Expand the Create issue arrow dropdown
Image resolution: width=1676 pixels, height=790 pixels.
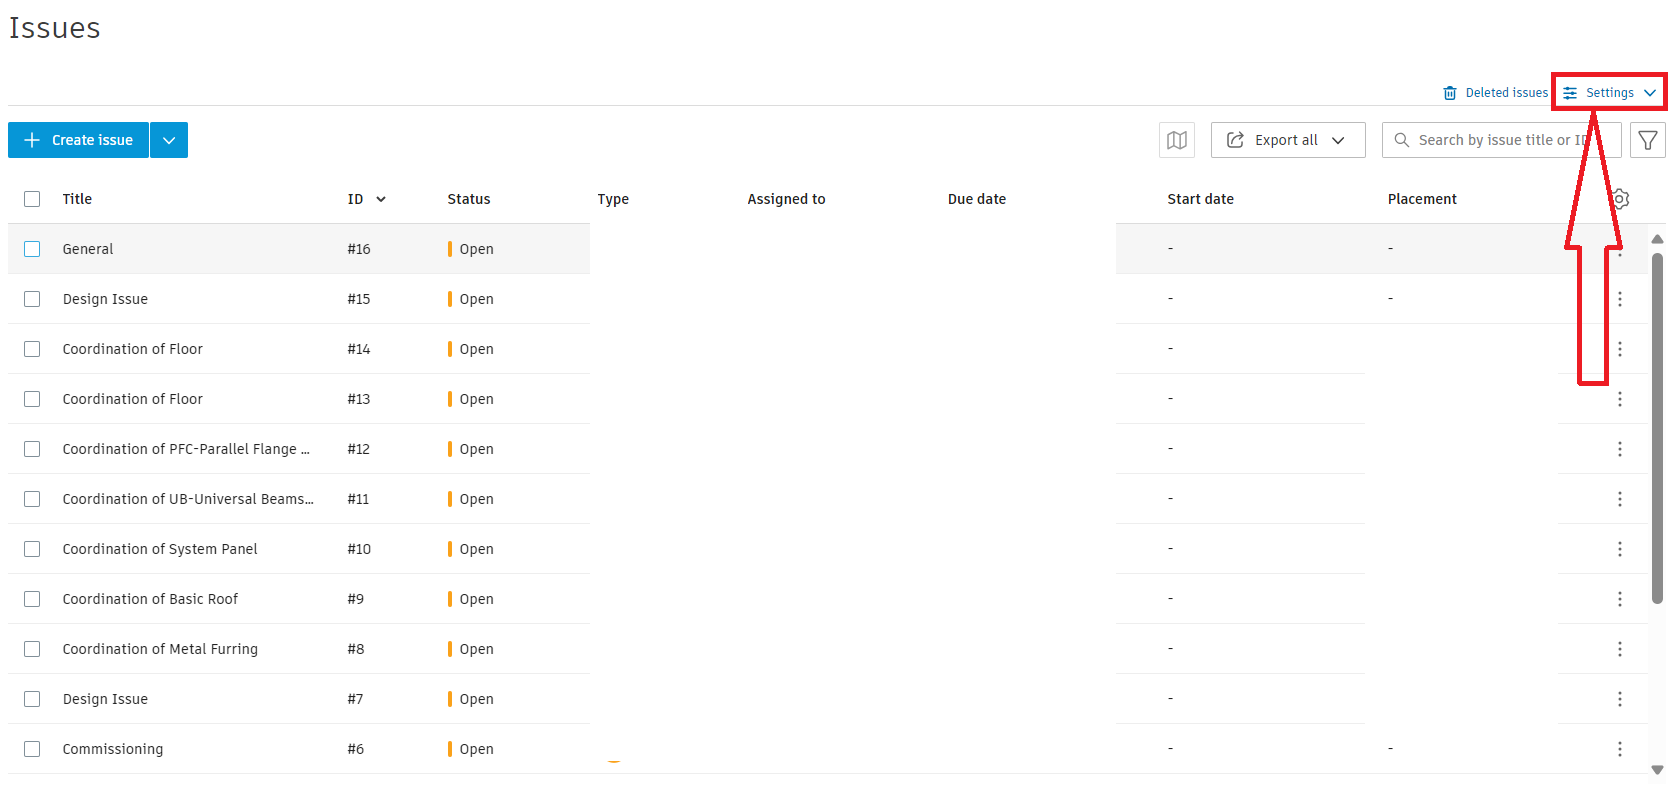[169, 140]
